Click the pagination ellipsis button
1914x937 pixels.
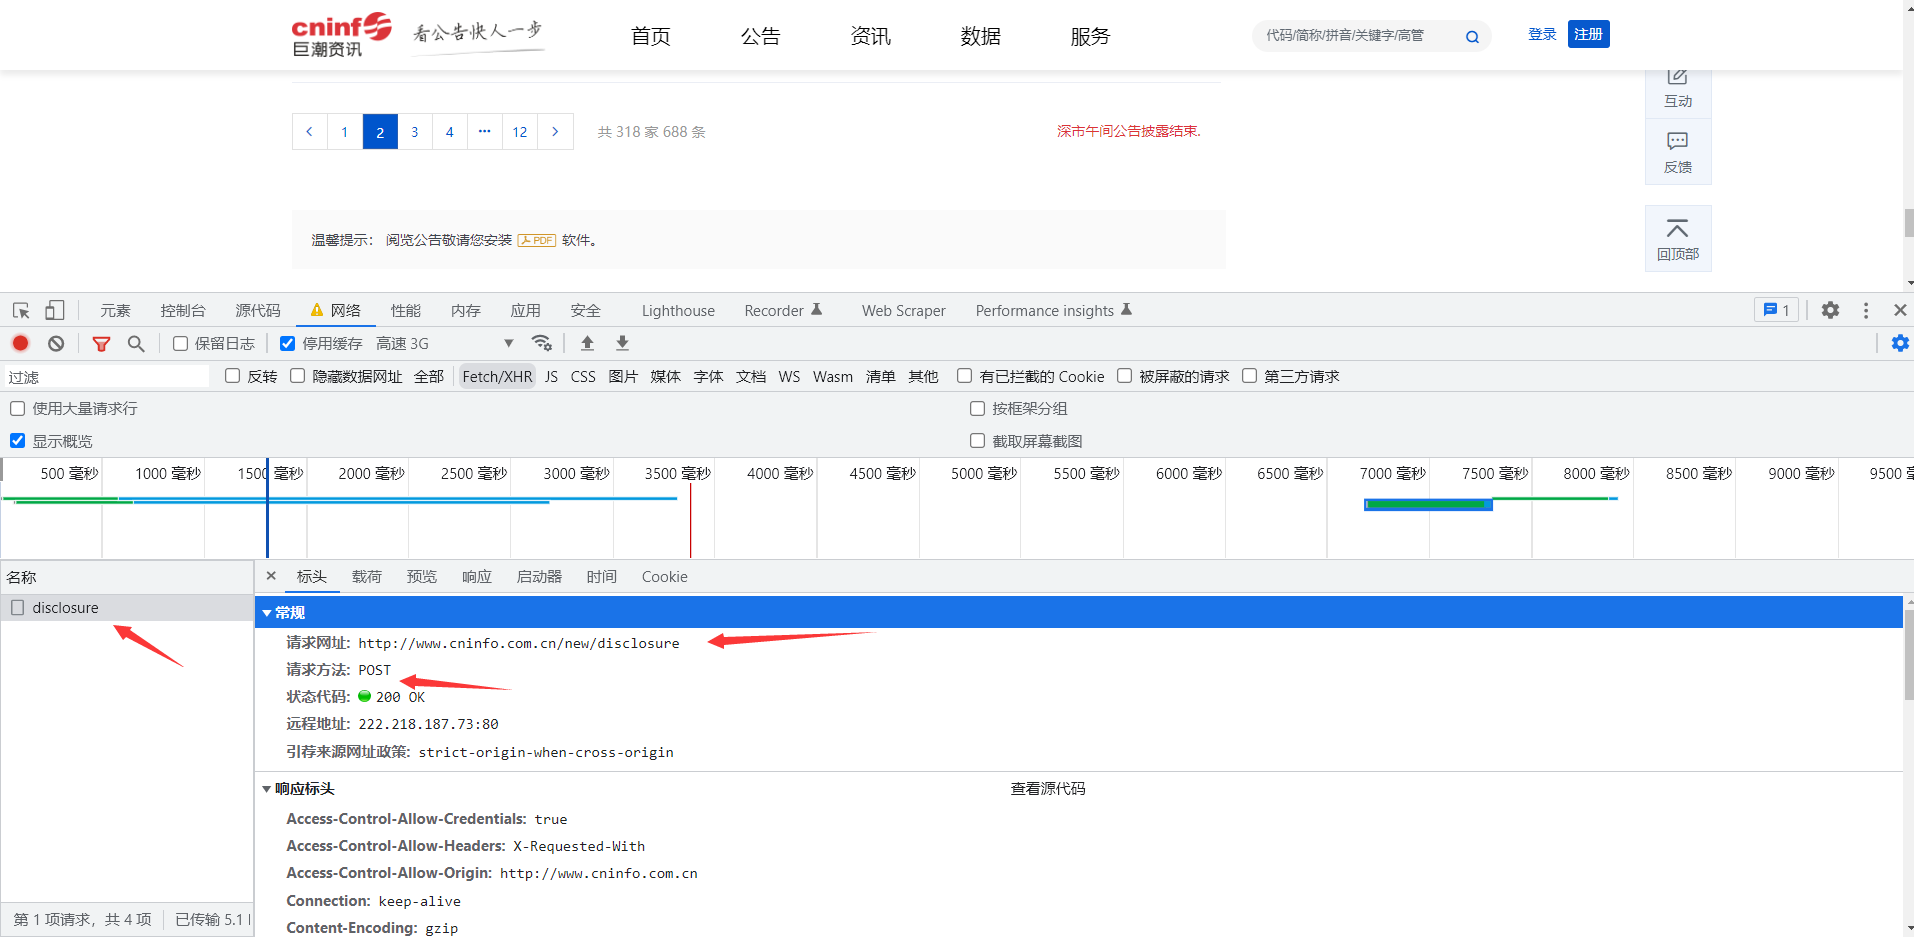click(485, 132)
